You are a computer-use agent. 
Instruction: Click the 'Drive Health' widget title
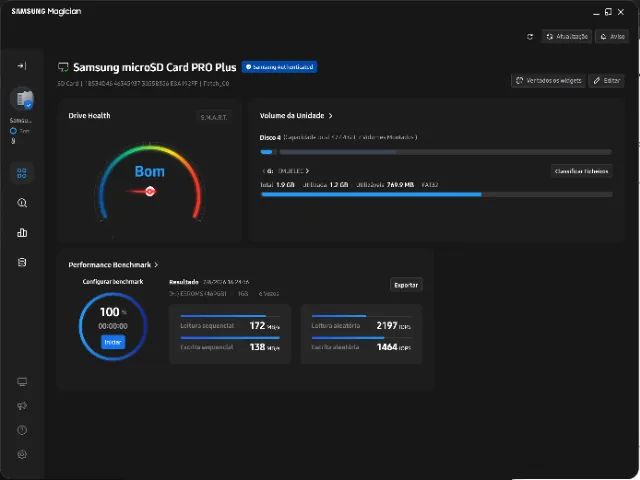[x=89, y=116]
